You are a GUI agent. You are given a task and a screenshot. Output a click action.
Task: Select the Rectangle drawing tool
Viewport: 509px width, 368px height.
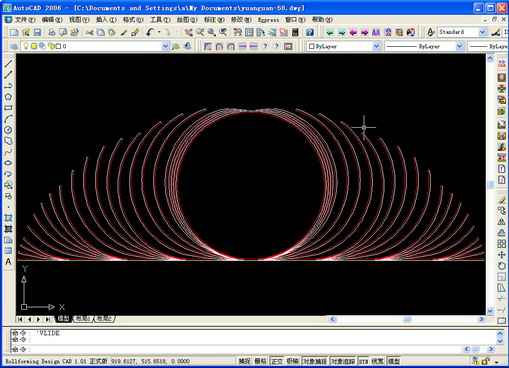coord(8,108)
